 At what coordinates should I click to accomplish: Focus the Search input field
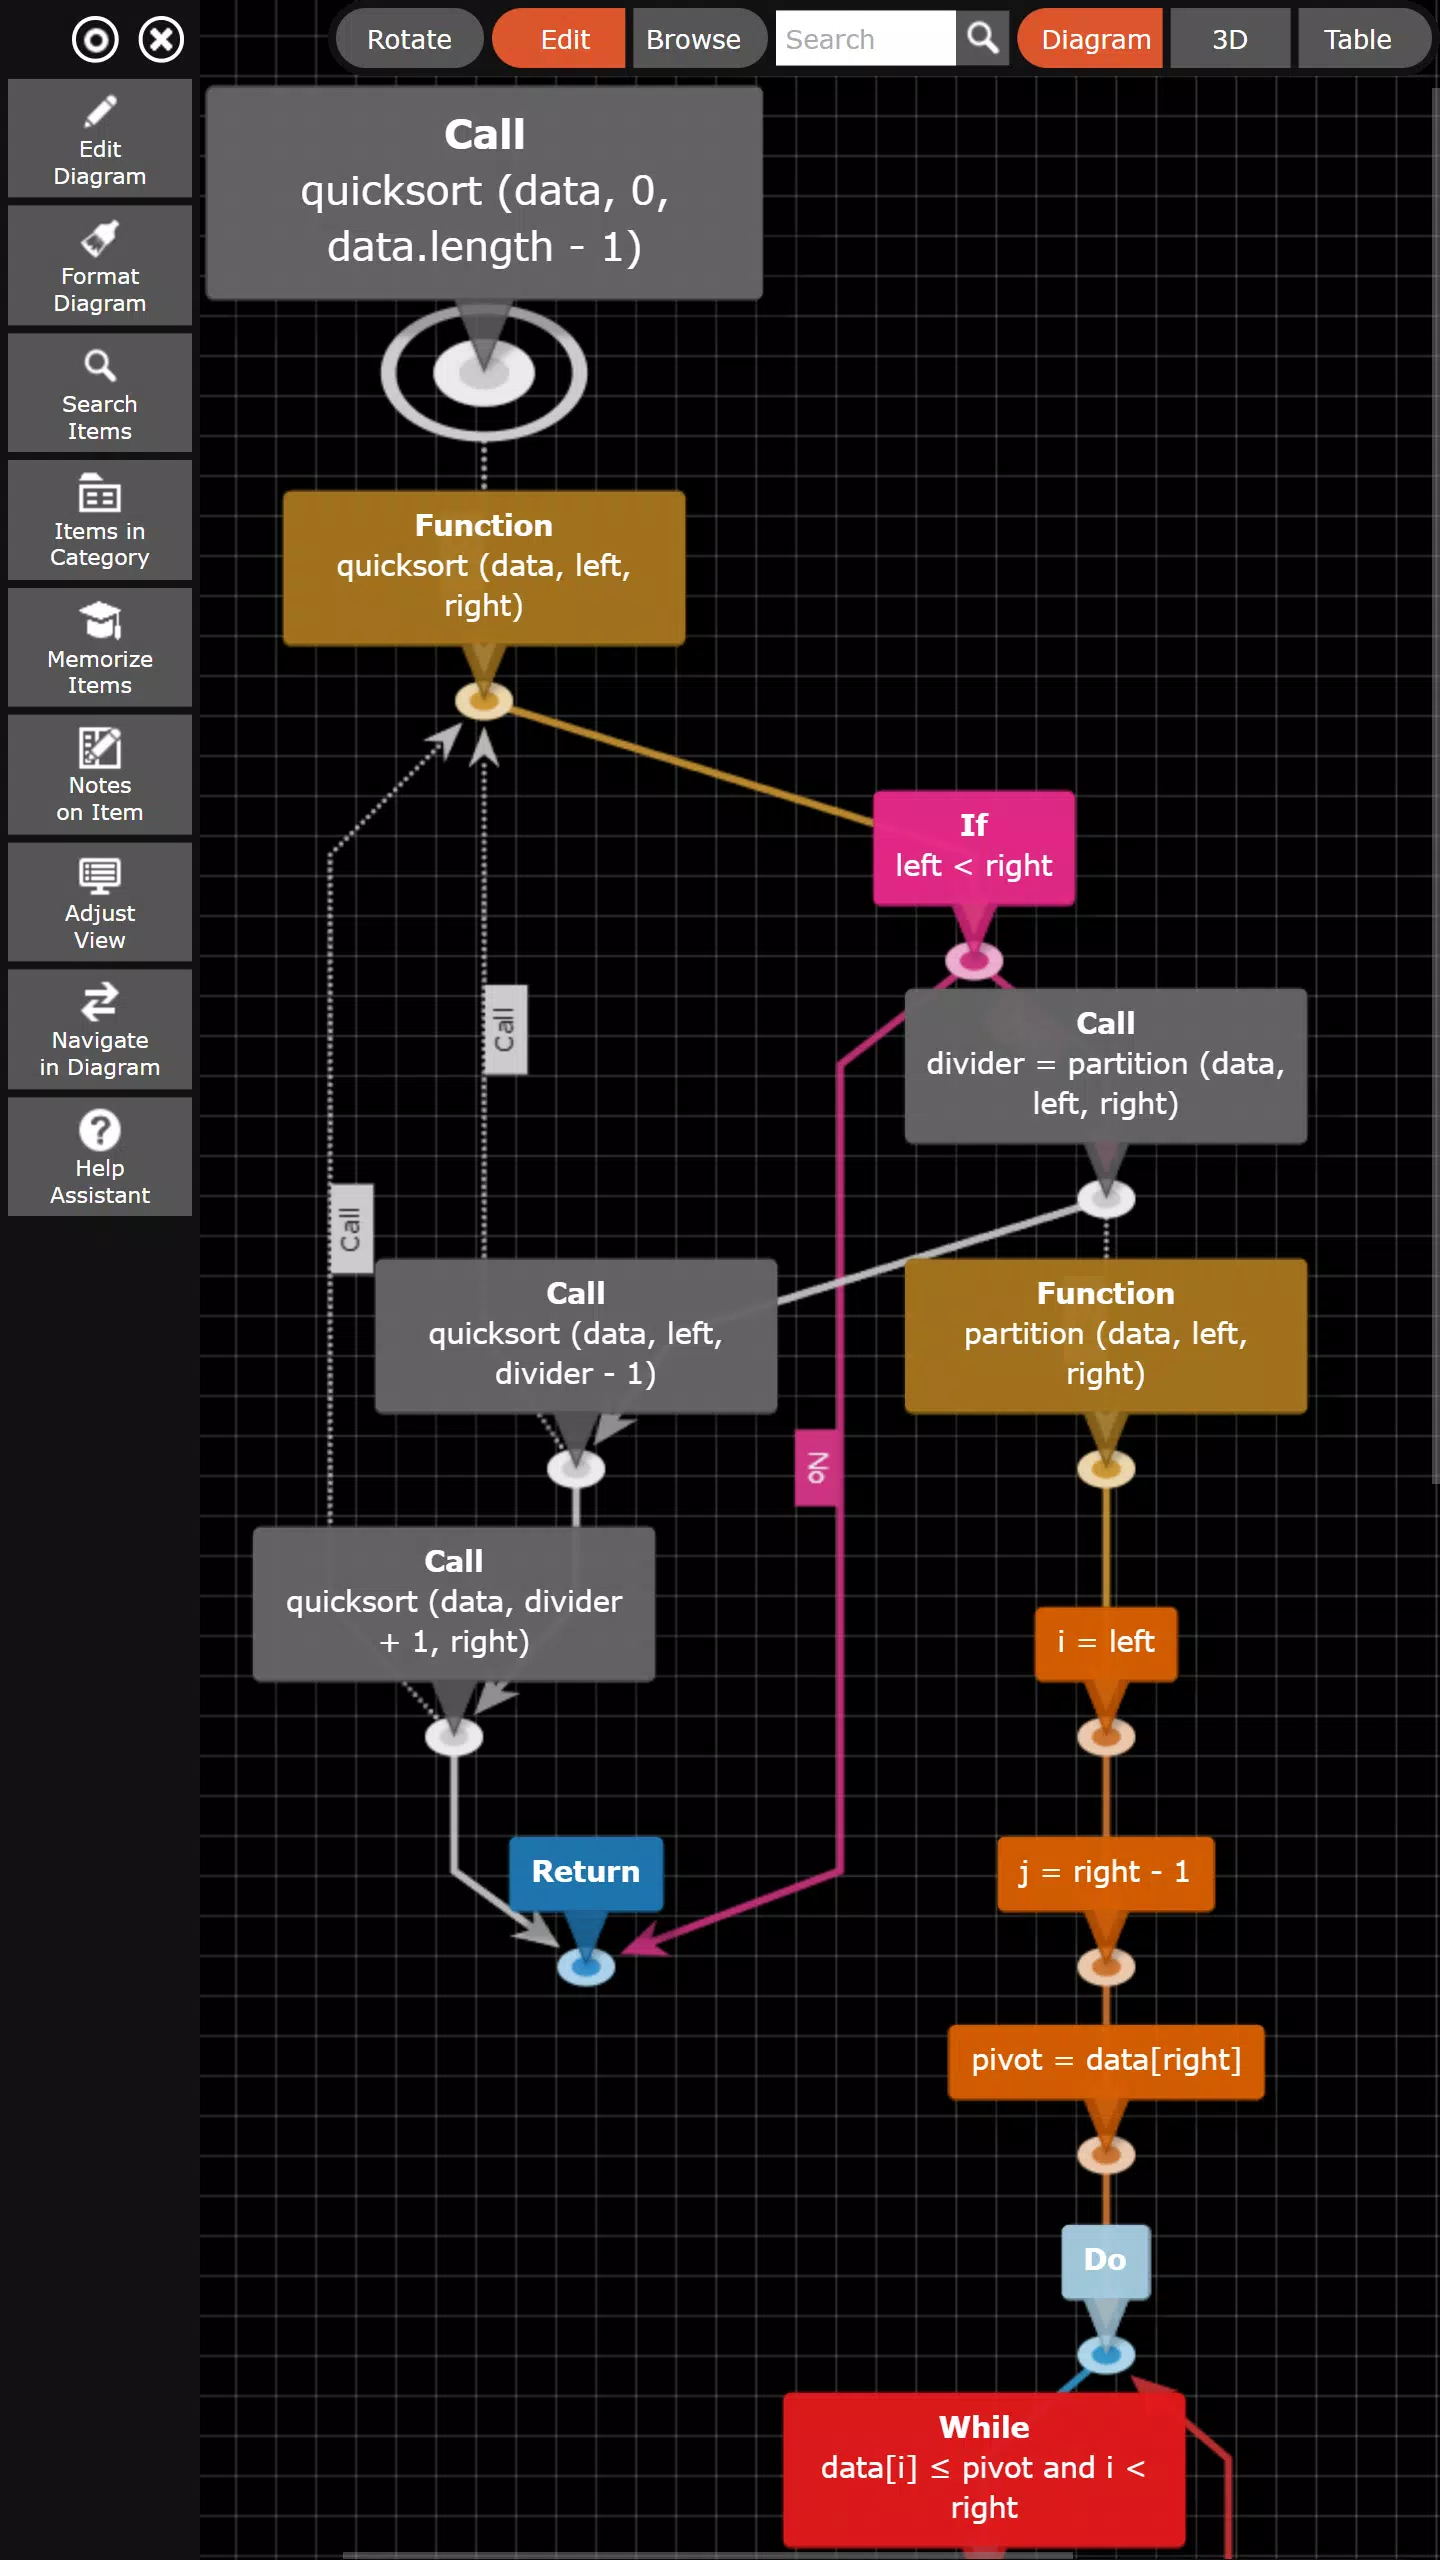(x=866, y=39)
